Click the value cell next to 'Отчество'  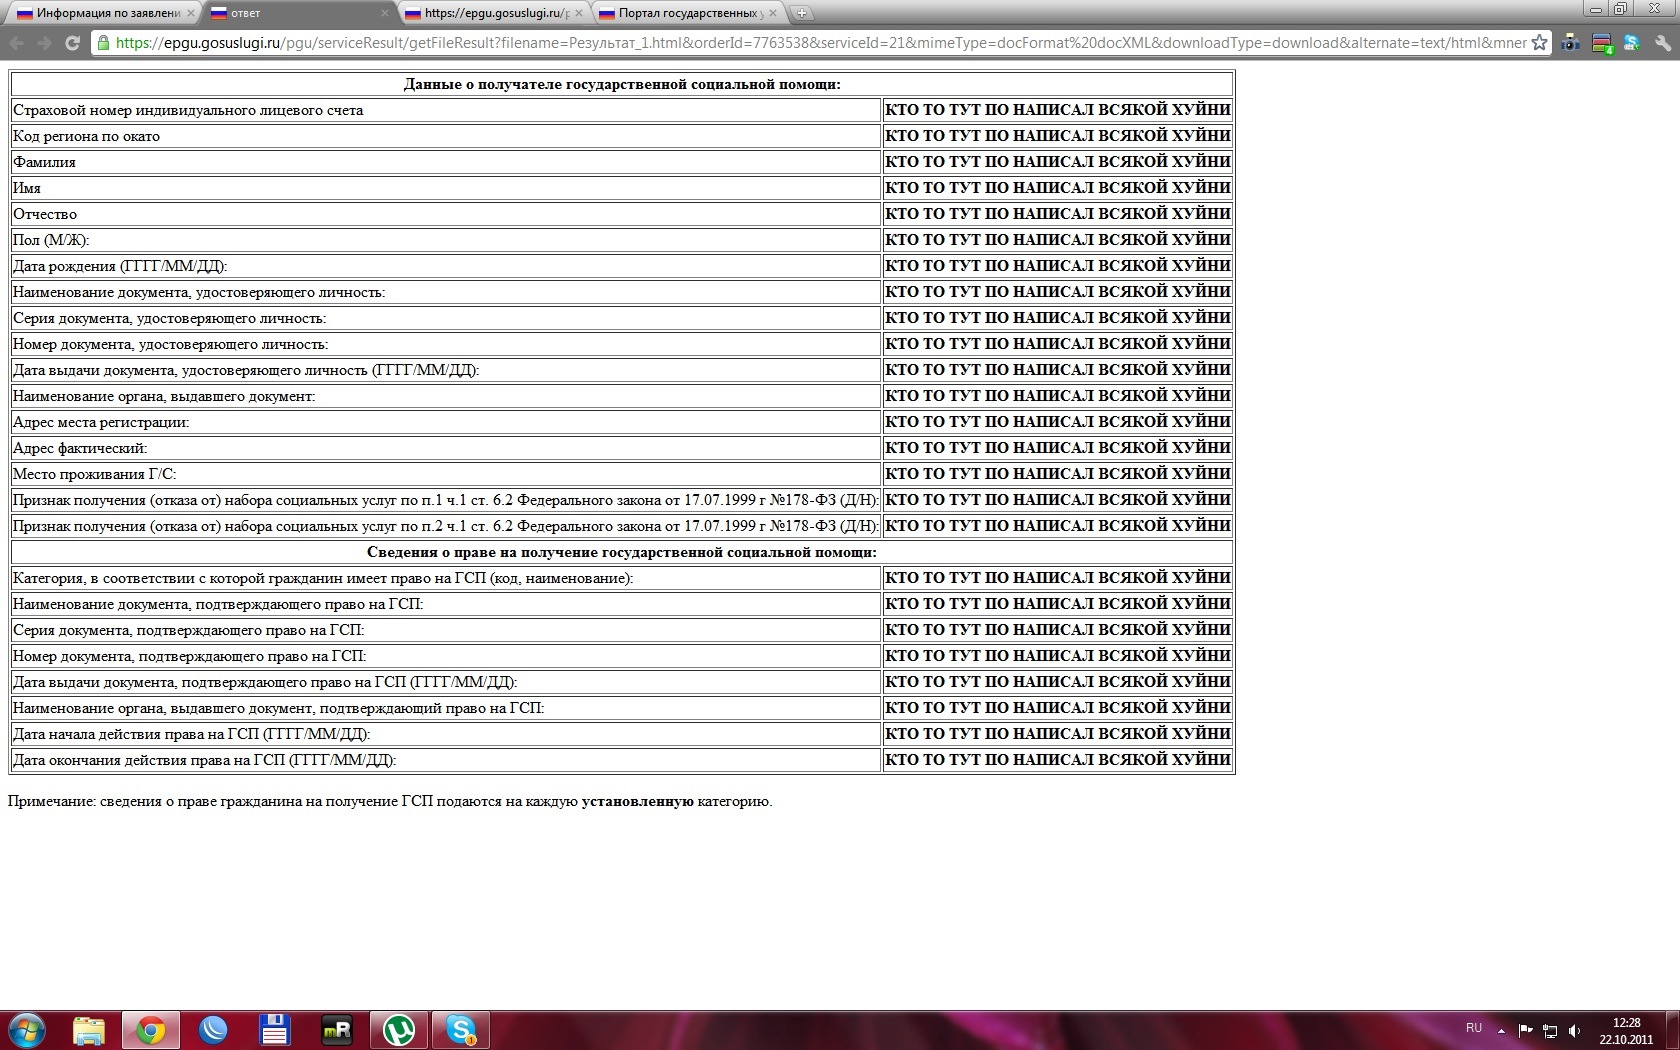pyautogui.click(x=1058, y=214)
